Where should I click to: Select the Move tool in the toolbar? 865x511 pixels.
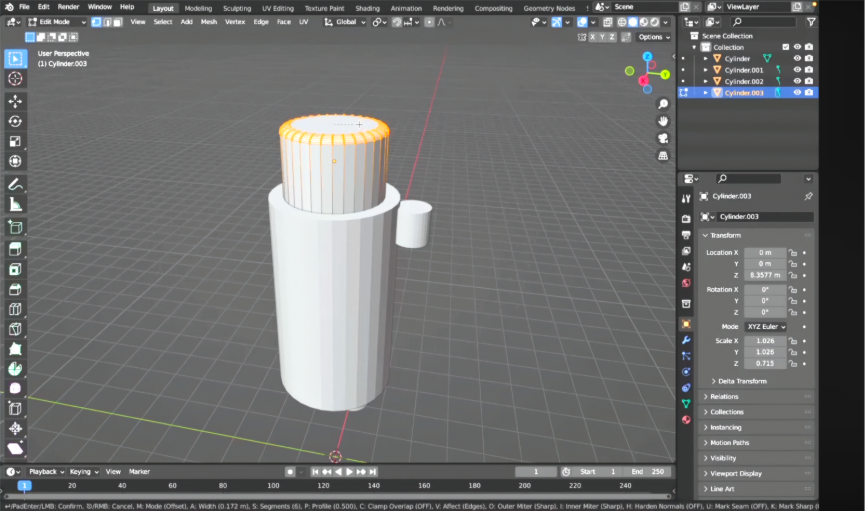coord(15,101)
